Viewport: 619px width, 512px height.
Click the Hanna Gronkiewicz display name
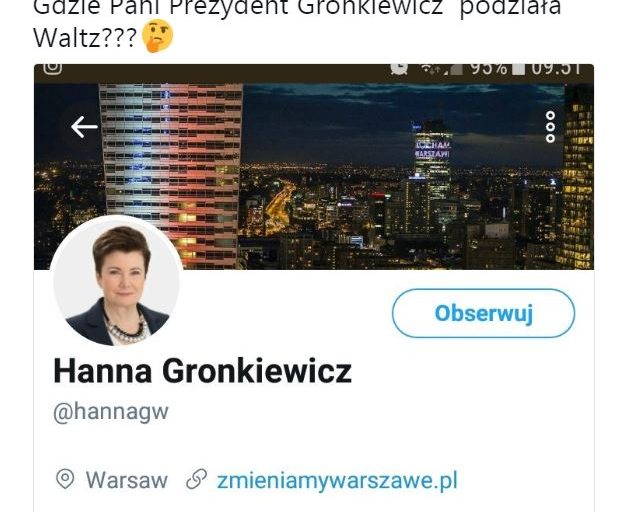(x=203, y=371)
